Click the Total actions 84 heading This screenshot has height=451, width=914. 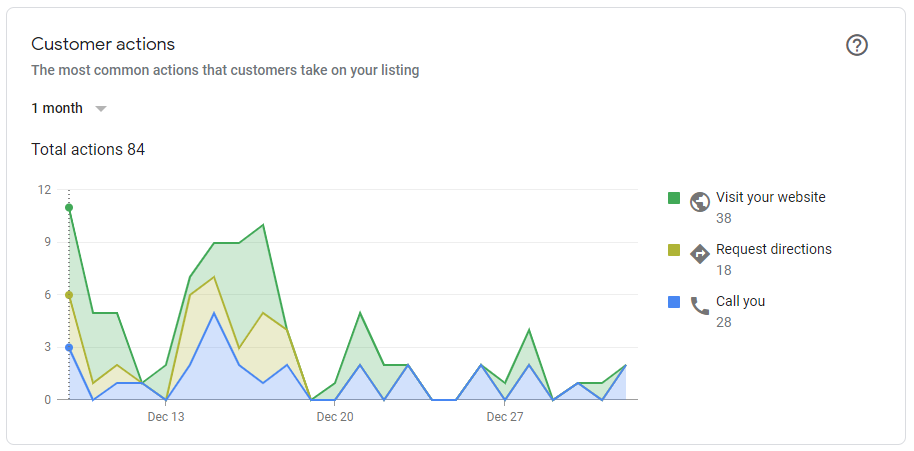point(88,150)
